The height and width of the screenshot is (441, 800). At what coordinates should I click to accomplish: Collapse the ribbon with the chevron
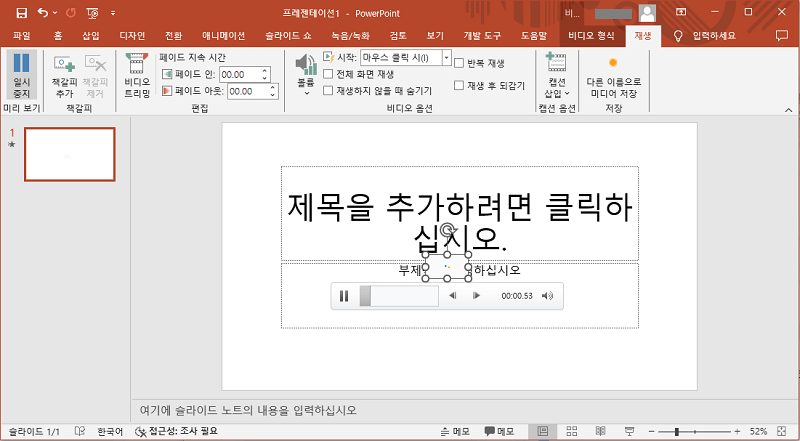tap(788, 110)
